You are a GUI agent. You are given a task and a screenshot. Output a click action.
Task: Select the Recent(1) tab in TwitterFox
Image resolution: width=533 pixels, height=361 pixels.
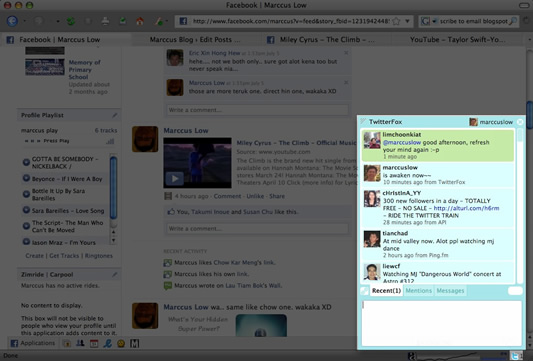386,291
